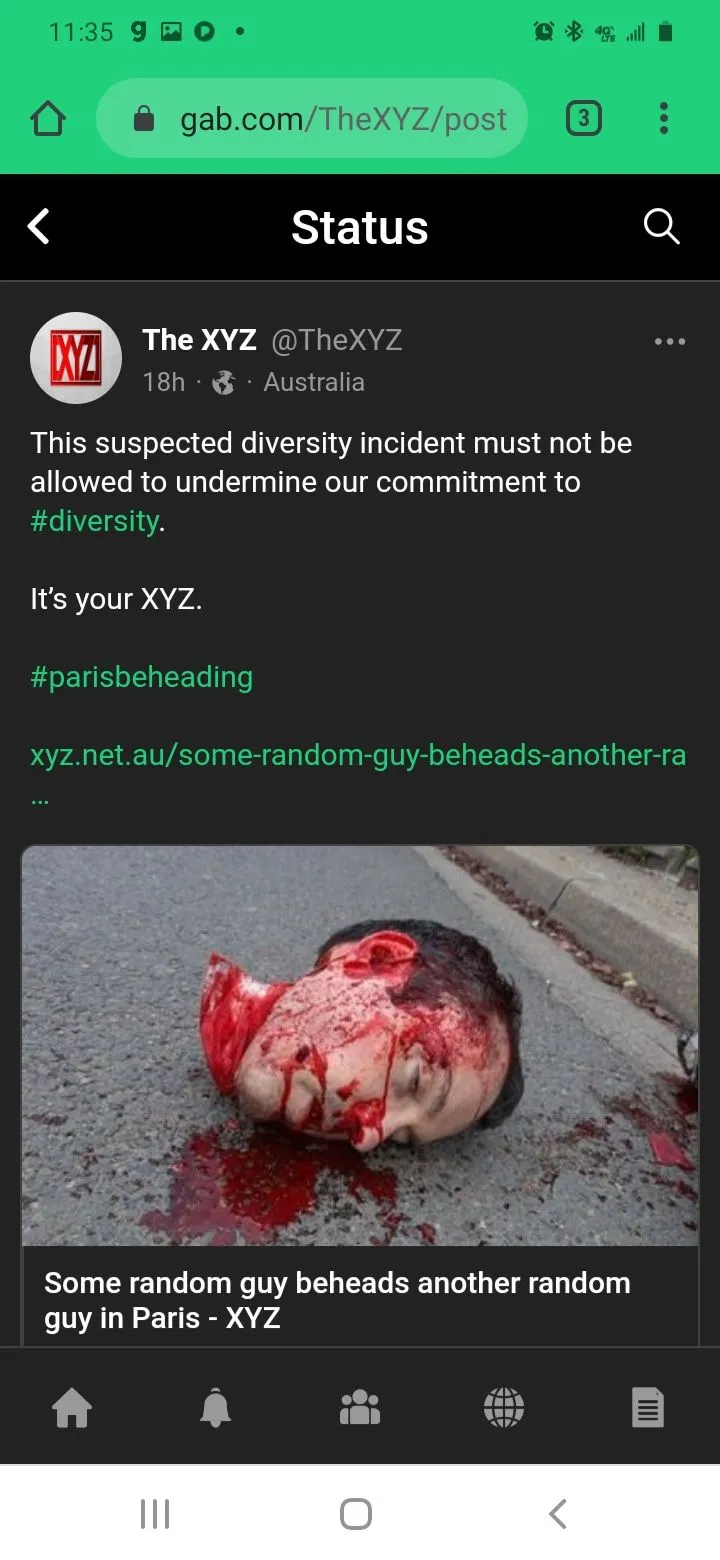
Task: Open Notifications bell tab
Action: [216, 1408]
